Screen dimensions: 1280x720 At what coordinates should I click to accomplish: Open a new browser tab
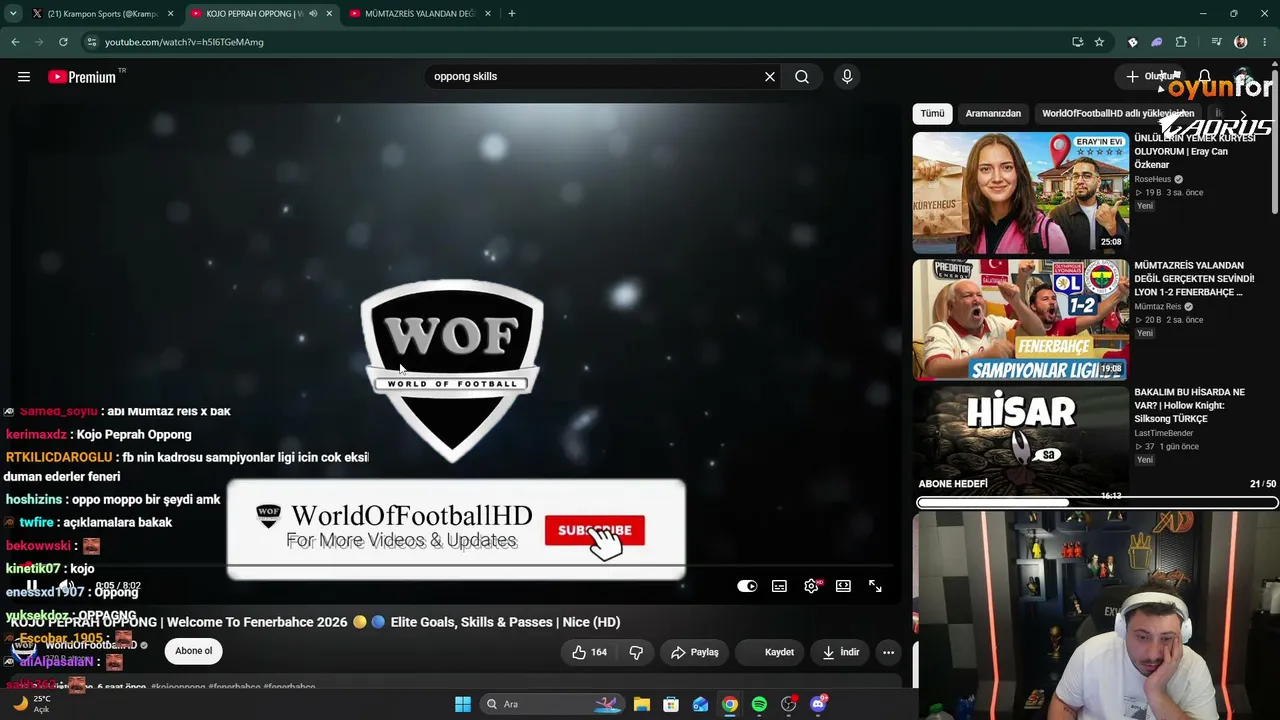(512, 14)
